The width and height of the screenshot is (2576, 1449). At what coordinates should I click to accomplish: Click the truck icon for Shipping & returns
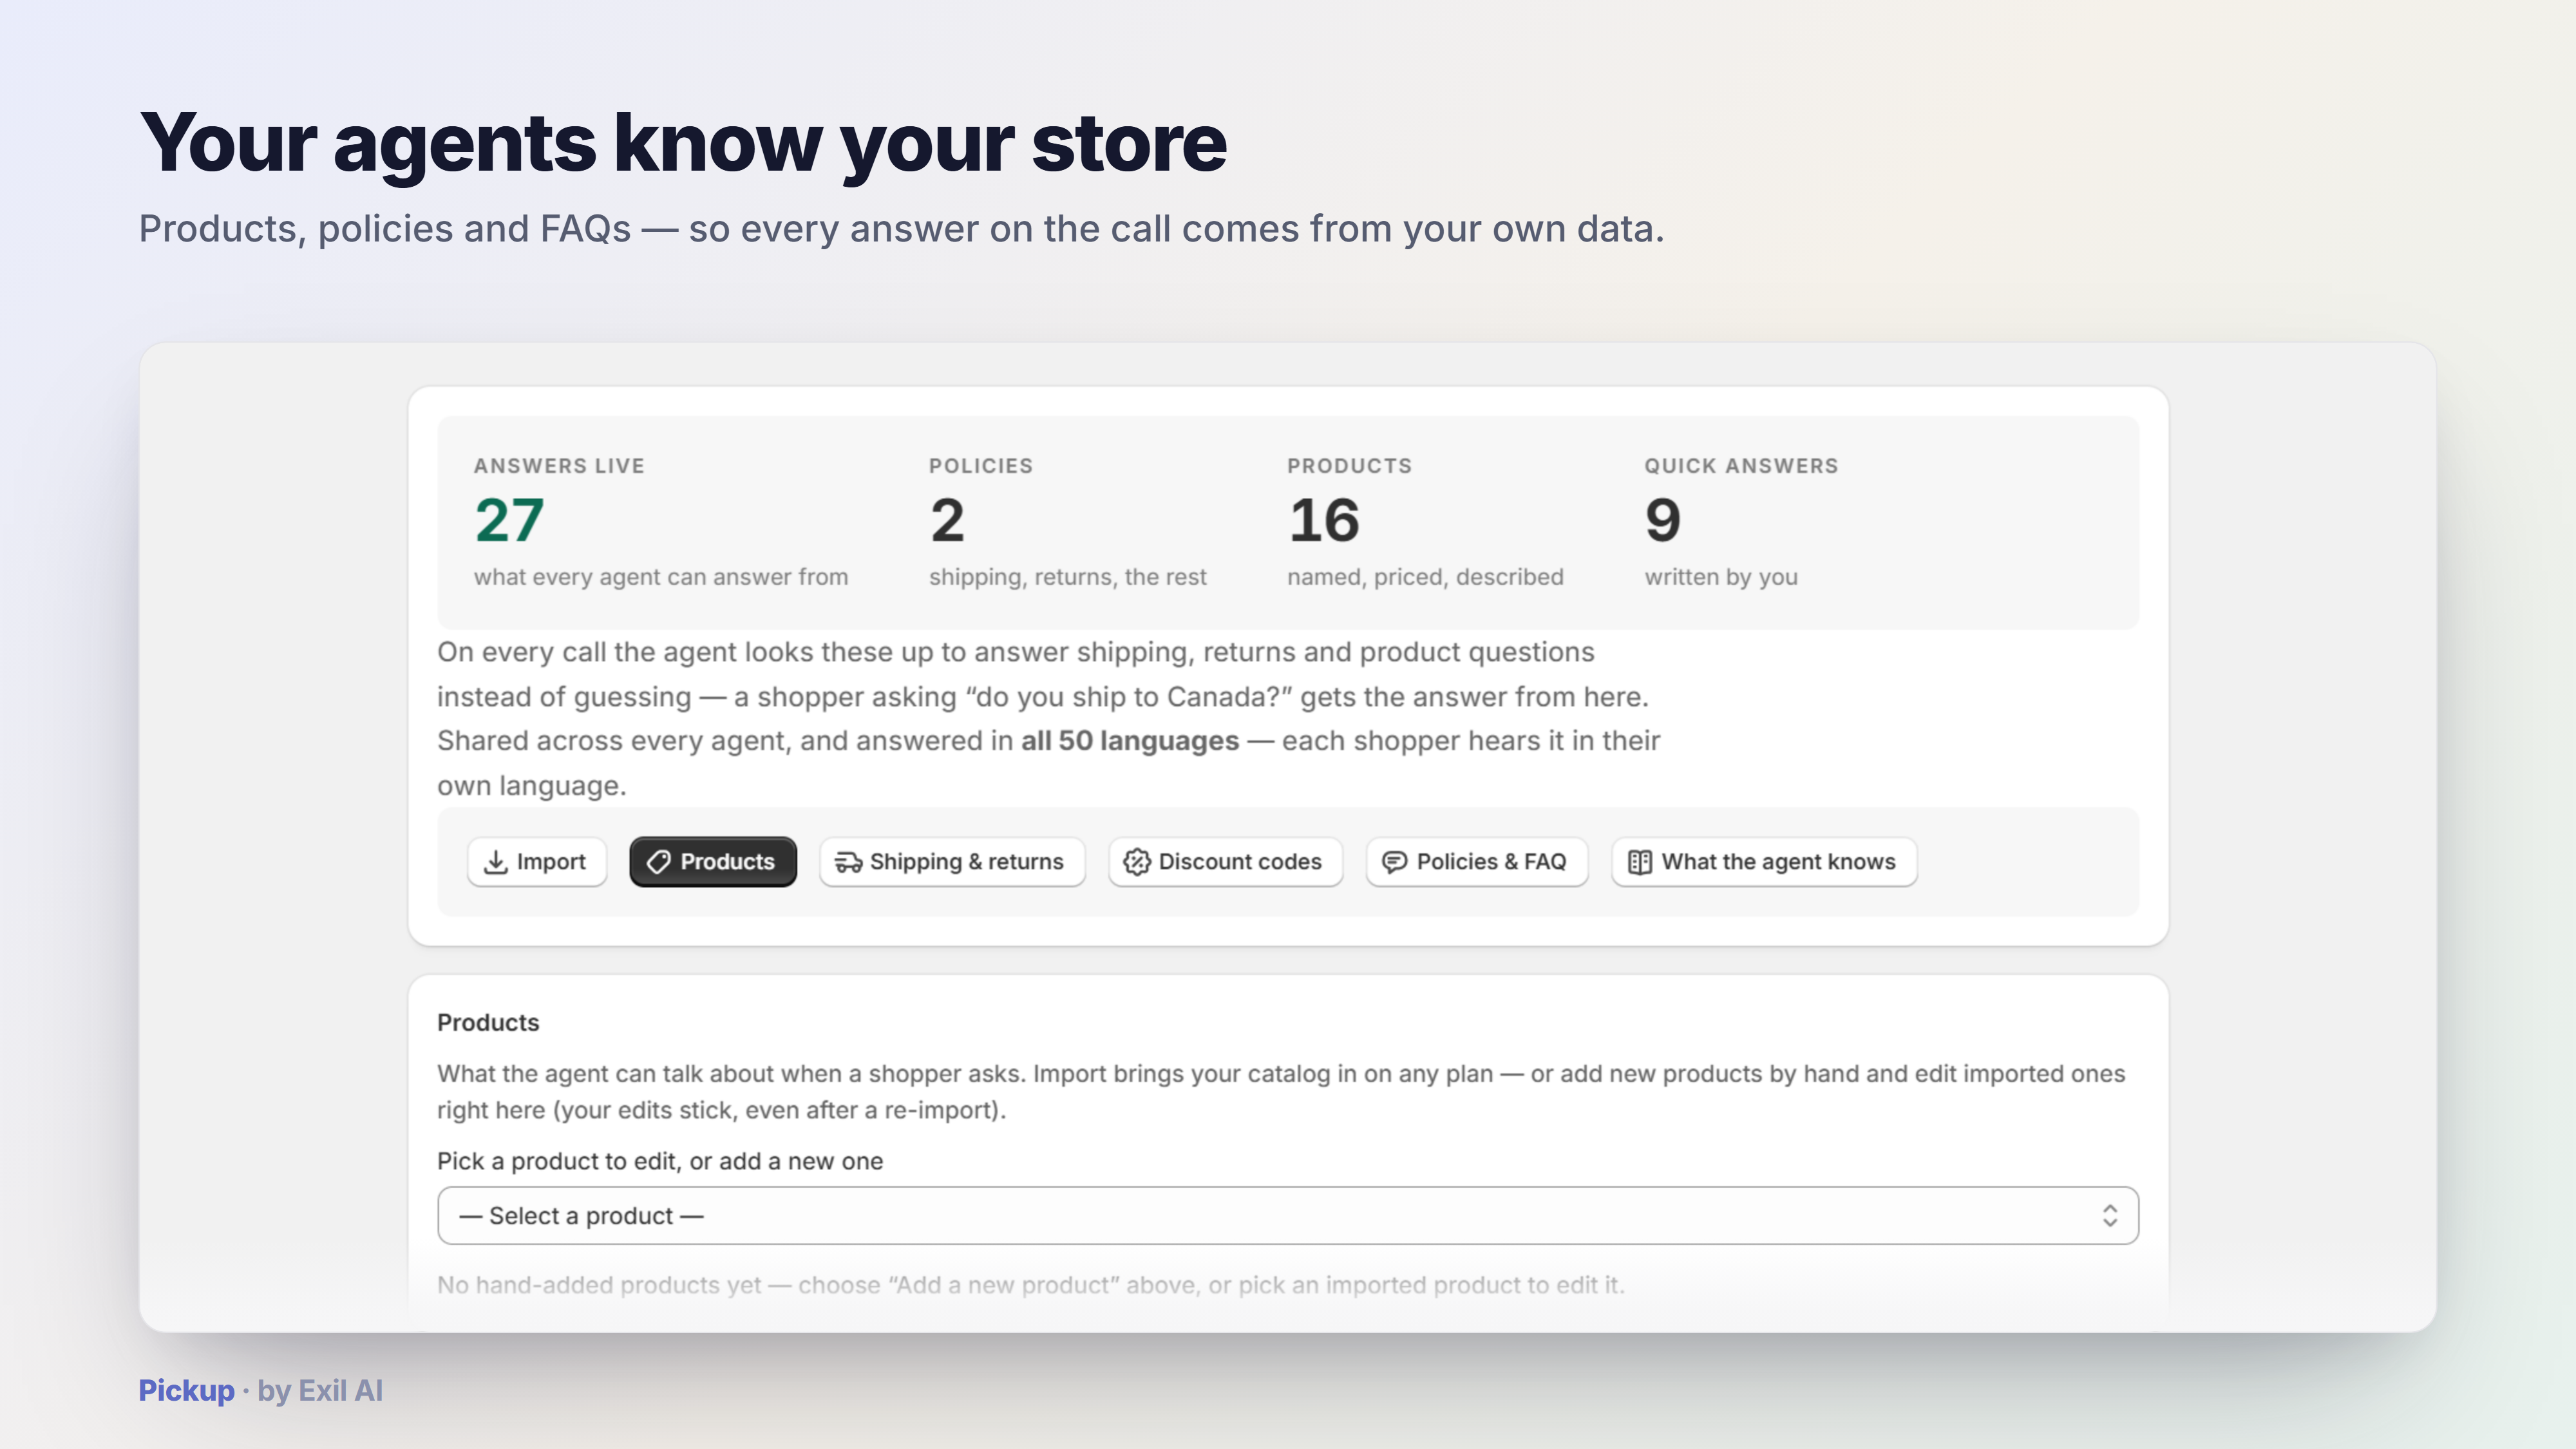point(848,862)
